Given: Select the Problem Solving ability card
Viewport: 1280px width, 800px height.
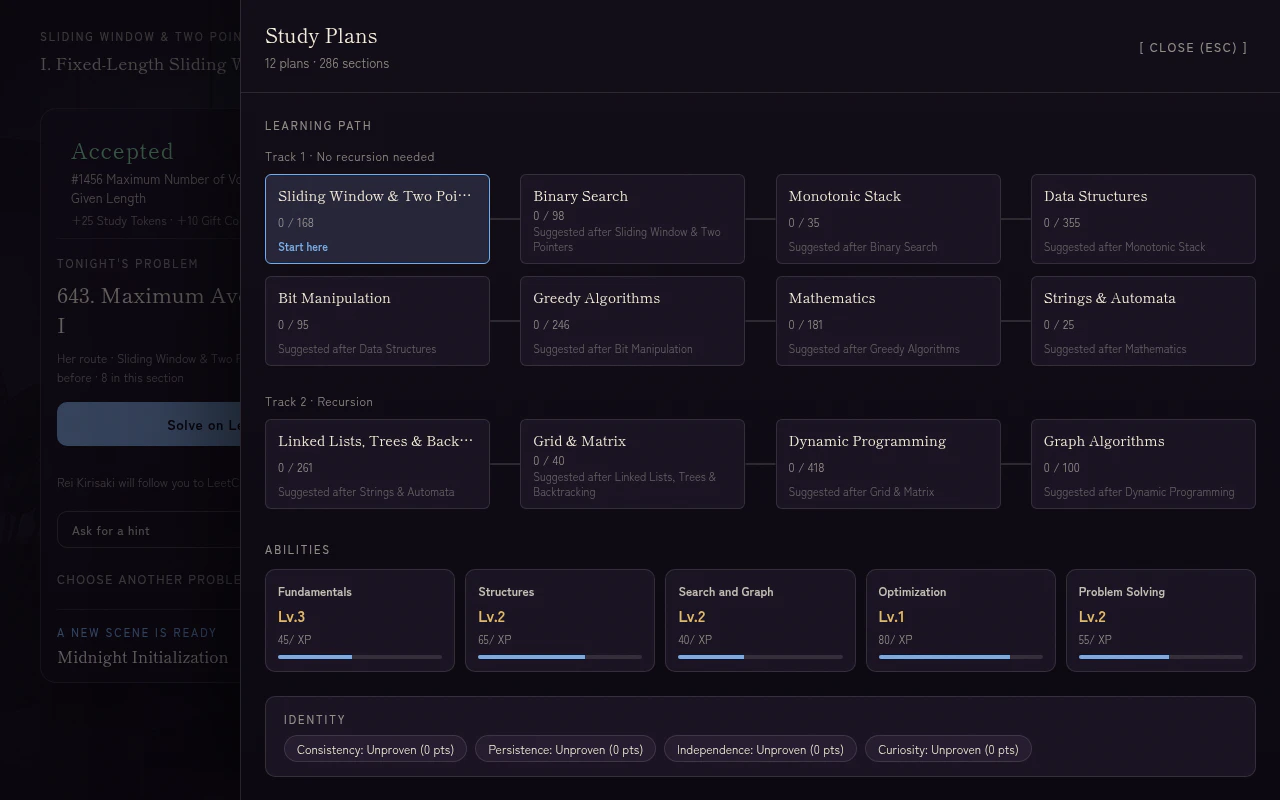Looking at the screenshot, I should [1161, 620].
